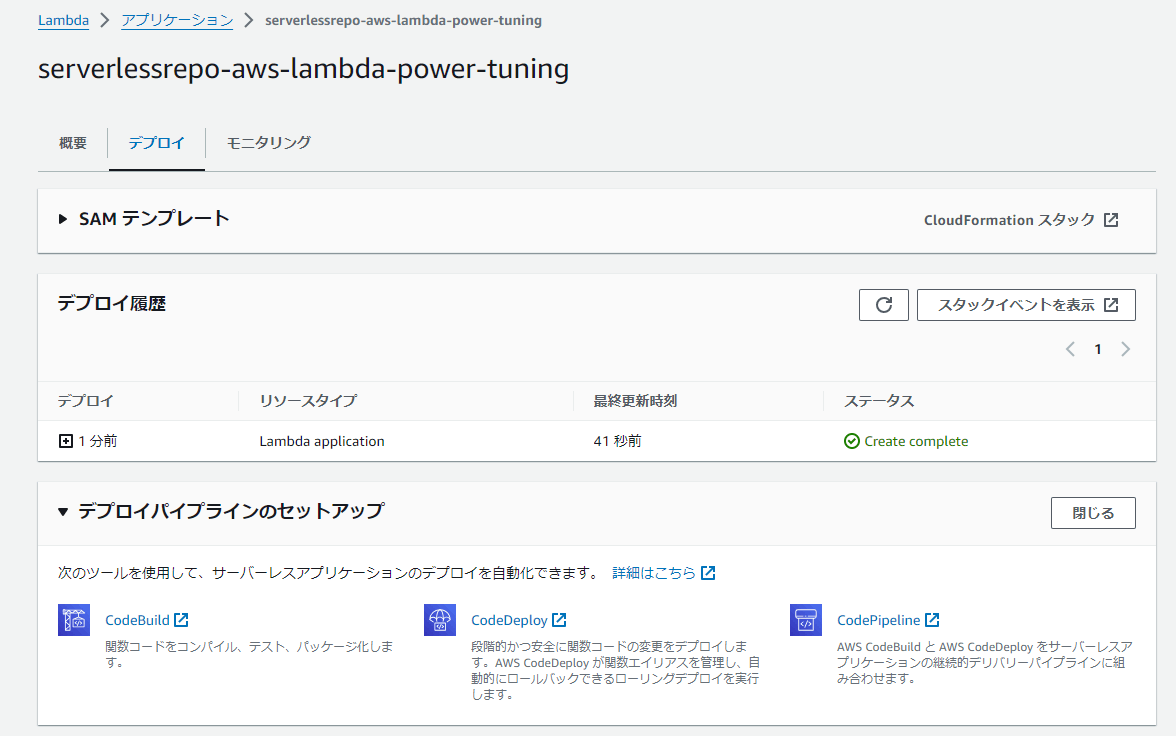This screenshot has height=736, width=1176.
Task: Open the CloudFormation スタック link
Action: pos(1021,220)
